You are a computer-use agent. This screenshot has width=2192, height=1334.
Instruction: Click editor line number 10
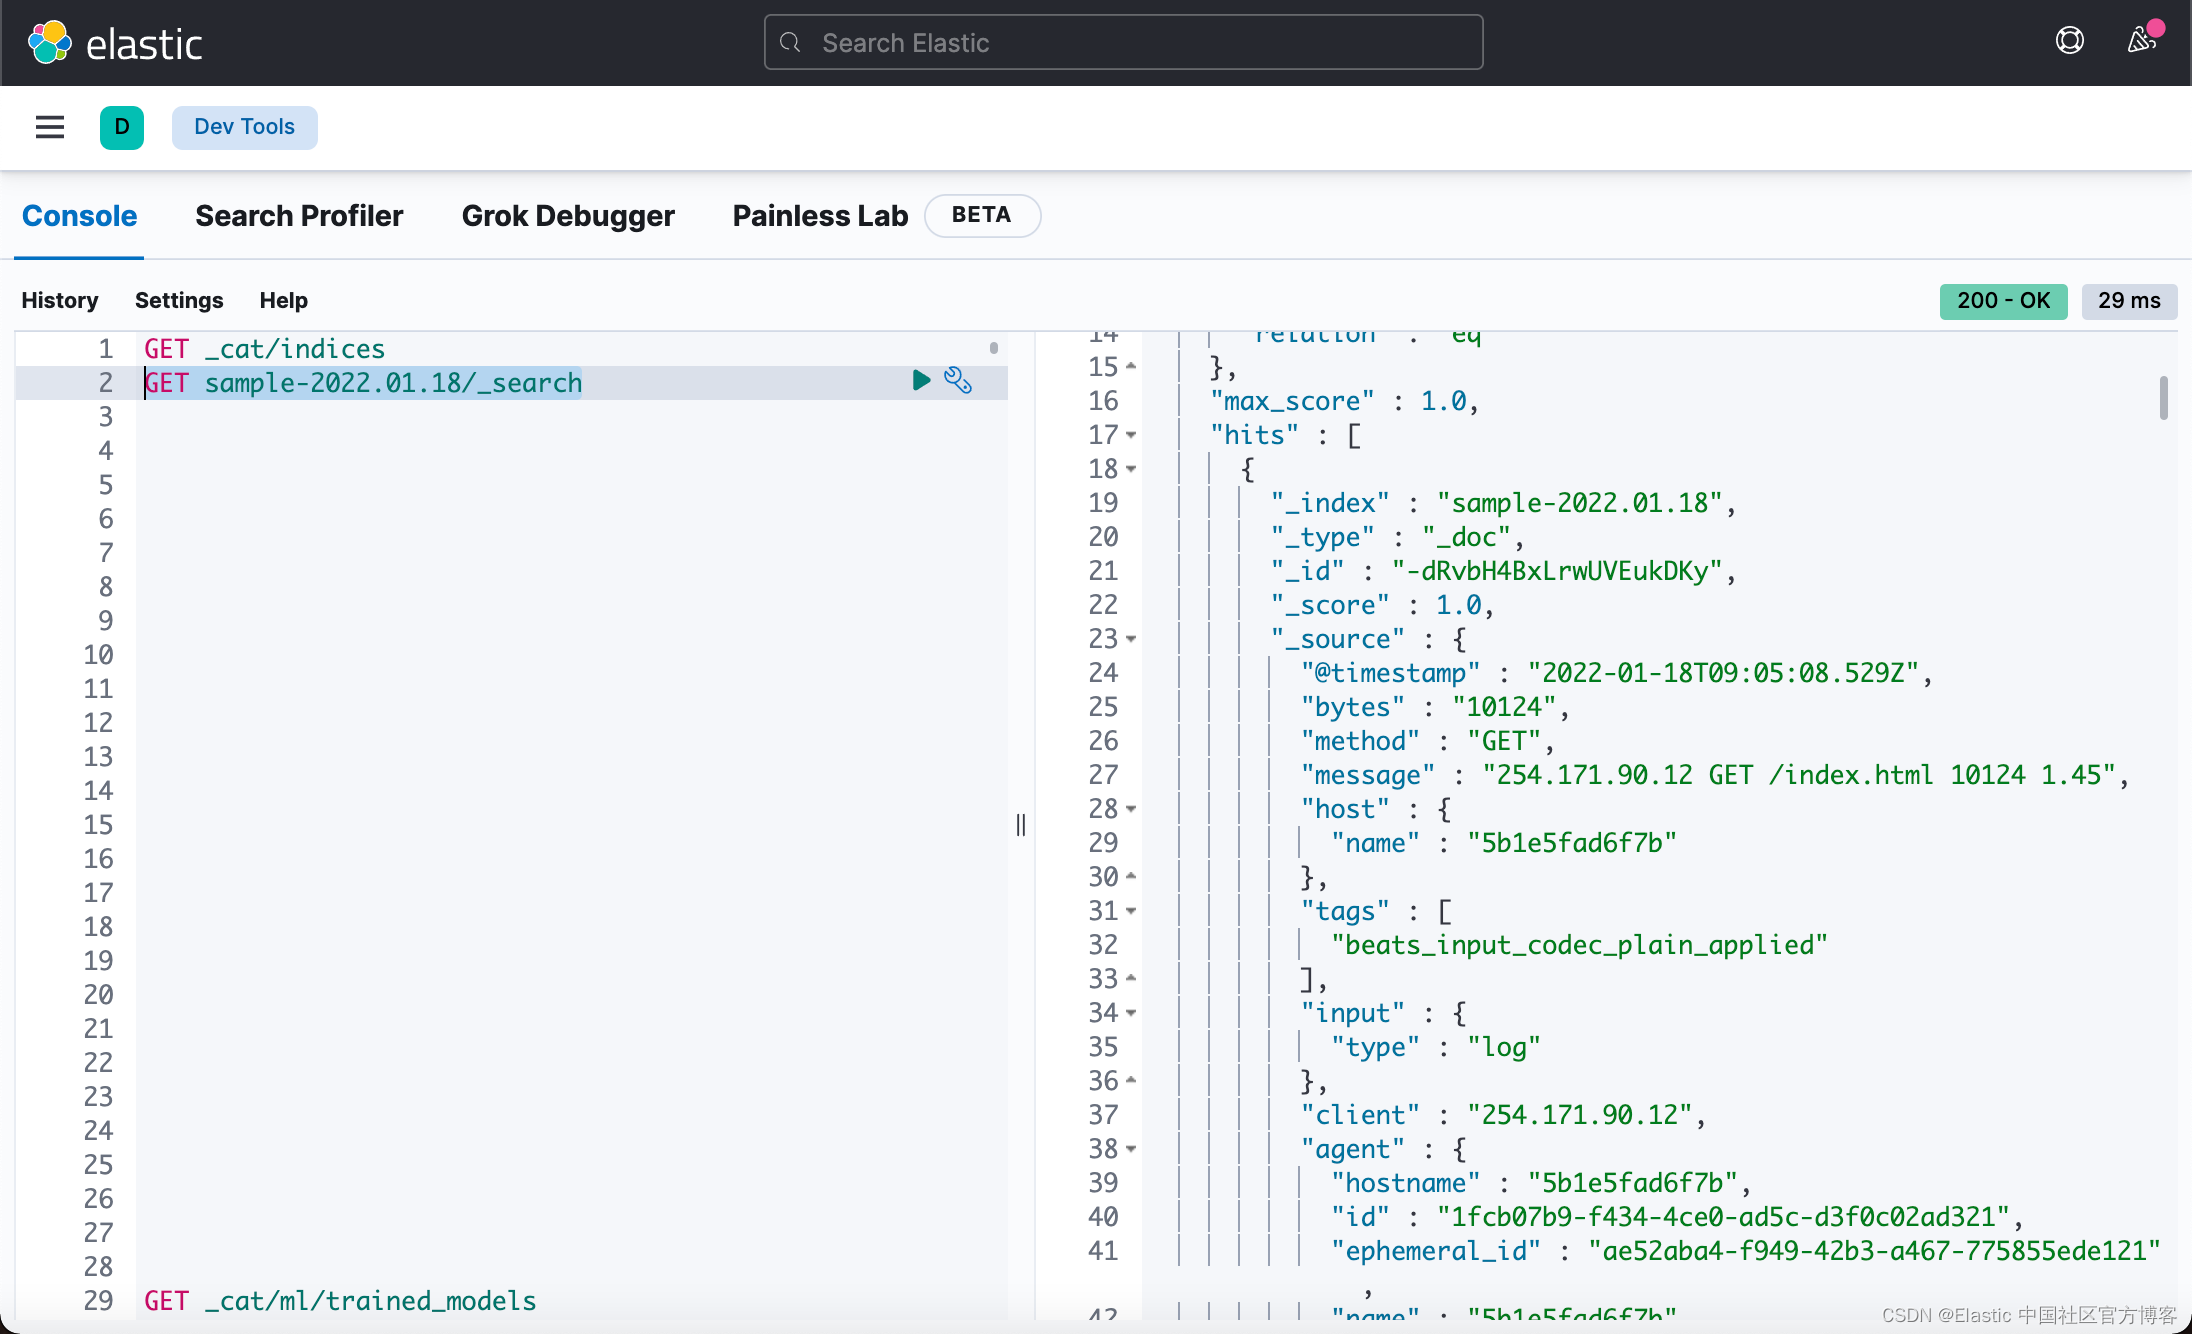pos(98,655)
